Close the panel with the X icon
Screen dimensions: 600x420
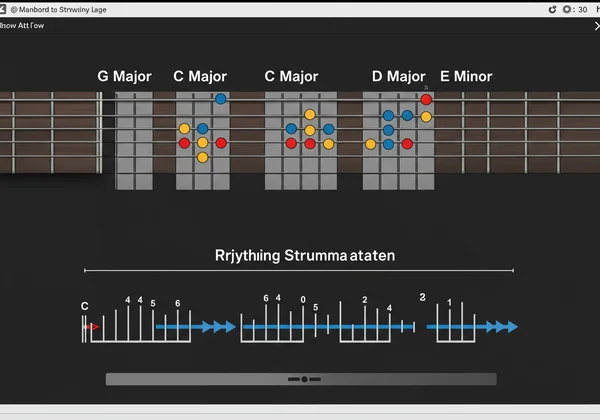[597, 26]
